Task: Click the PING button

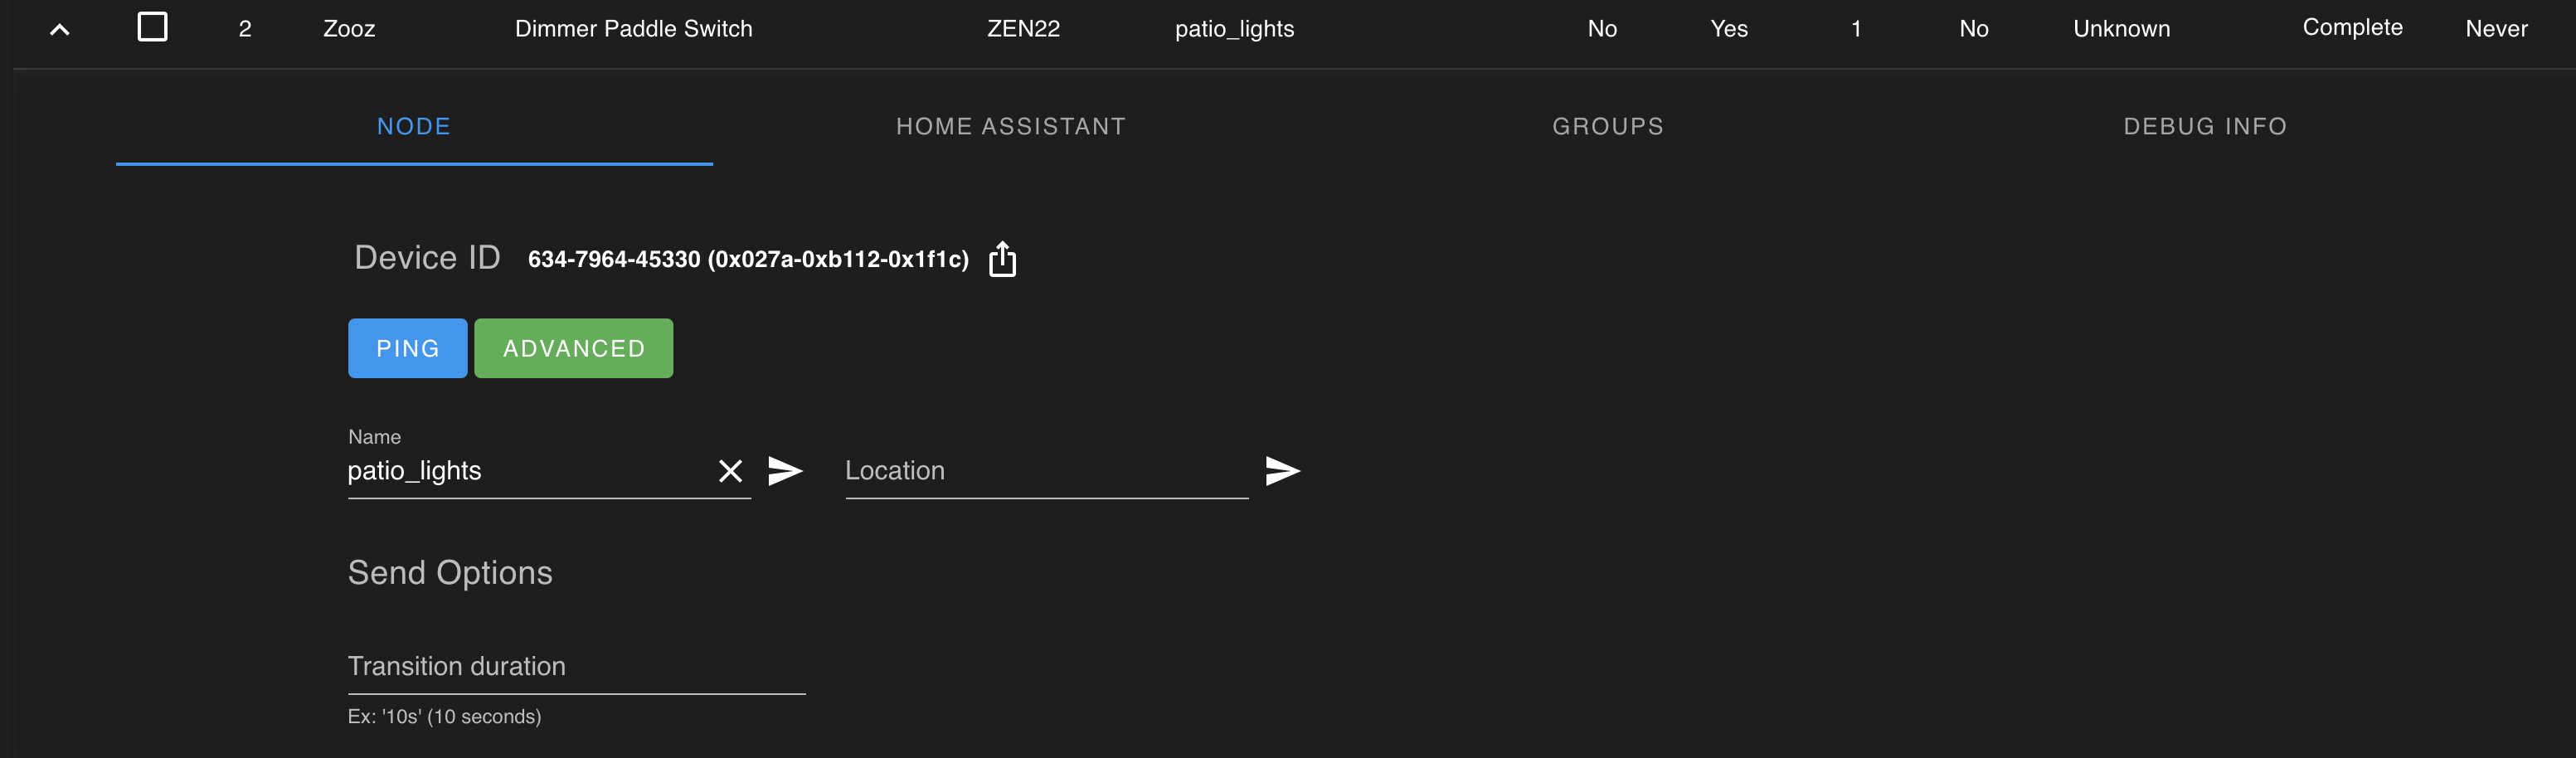Action: point(407,348)
